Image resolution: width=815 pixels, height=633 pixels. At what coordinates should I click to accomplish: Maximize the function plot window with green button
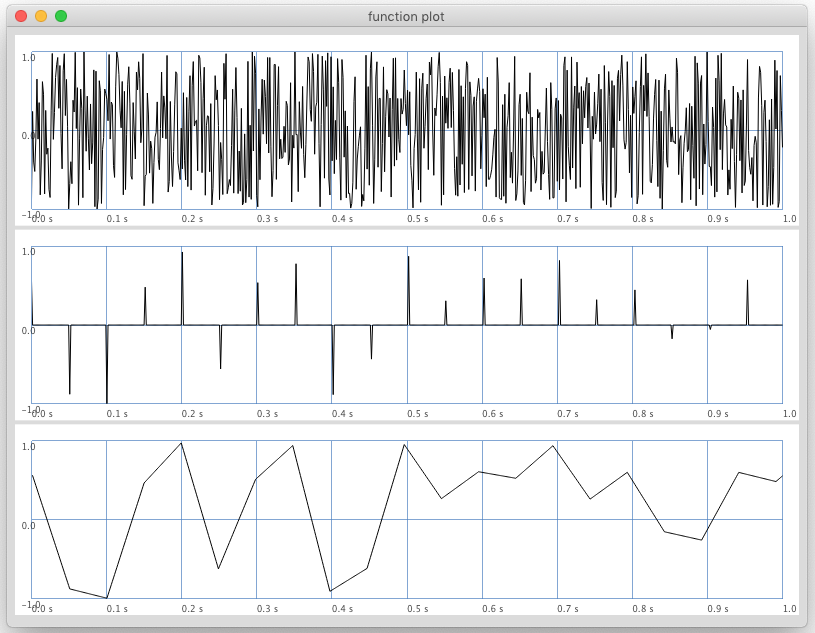pyautogui.click(x=61, y=16)
